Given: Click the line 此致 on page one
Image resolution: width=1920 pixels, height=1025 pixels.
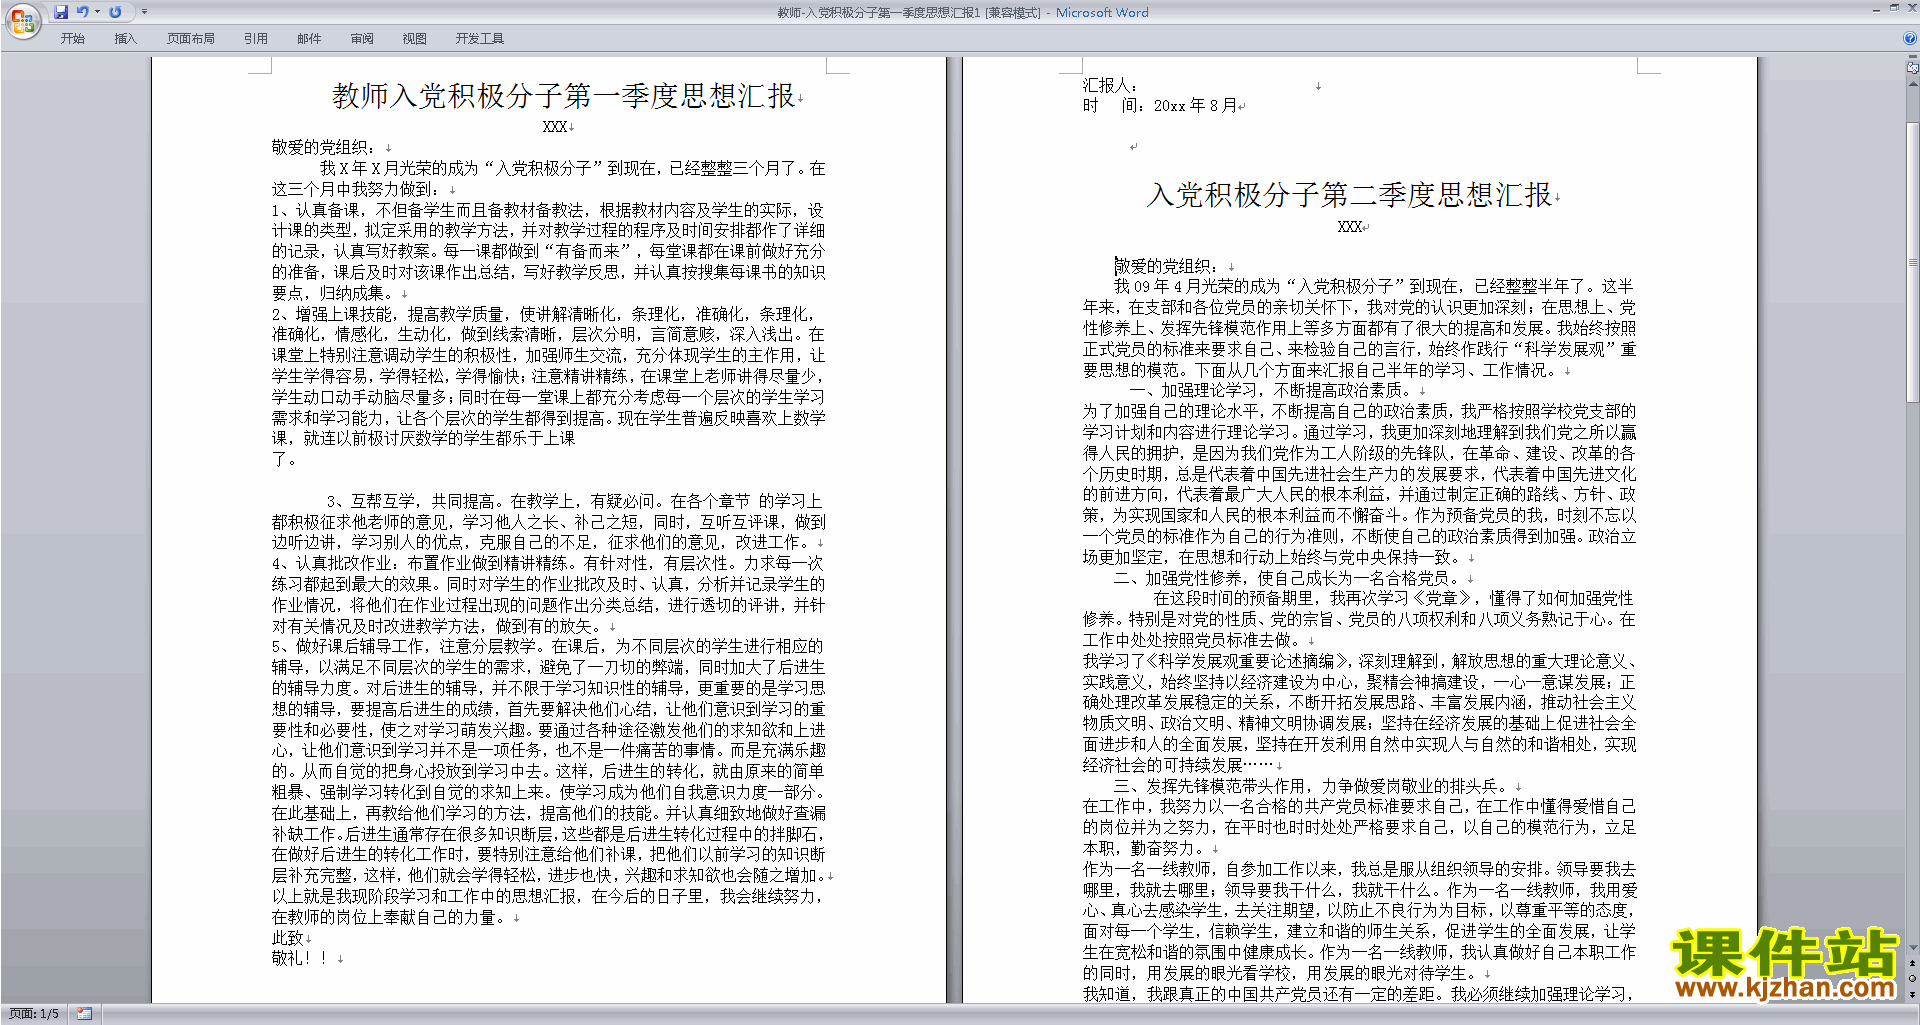Looking at the screenshot, I should (x=288, y=938).
